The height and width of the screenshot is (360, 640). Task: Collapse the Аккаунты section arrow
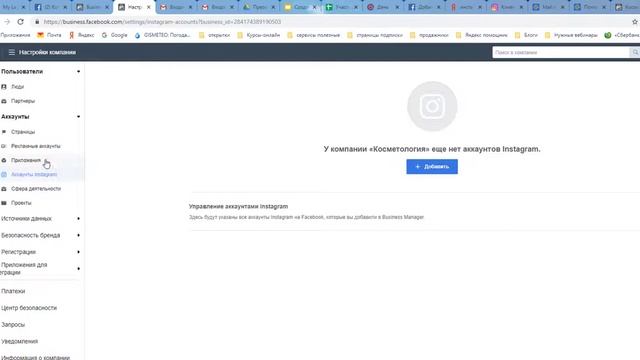click(78, 117)
